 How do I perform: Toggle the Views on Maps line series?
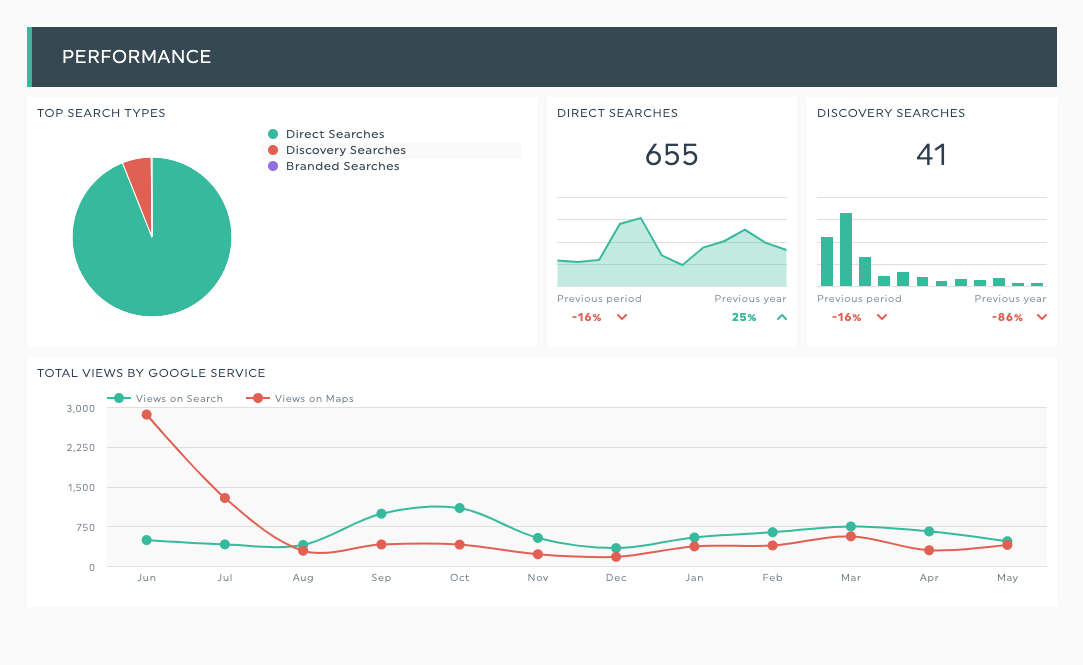pos(305,398)
